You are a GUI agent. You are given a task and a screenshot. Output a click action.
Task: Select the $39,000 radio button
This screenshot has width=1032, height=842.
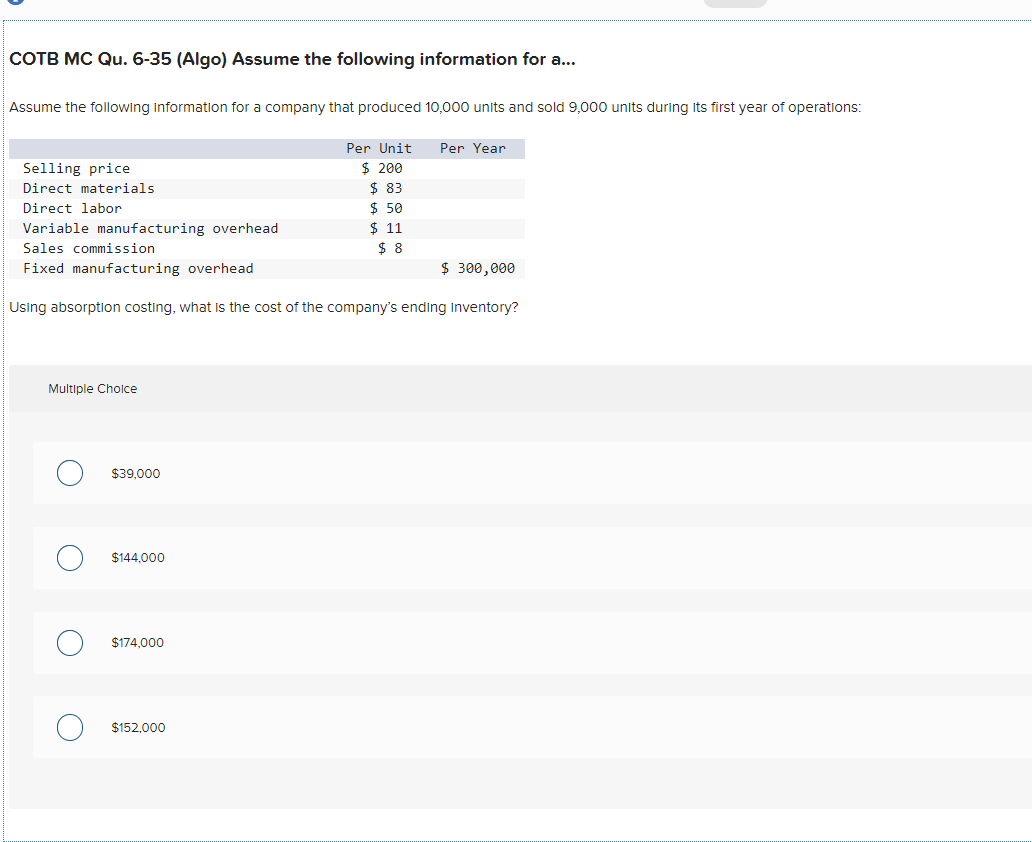(69, 472)
